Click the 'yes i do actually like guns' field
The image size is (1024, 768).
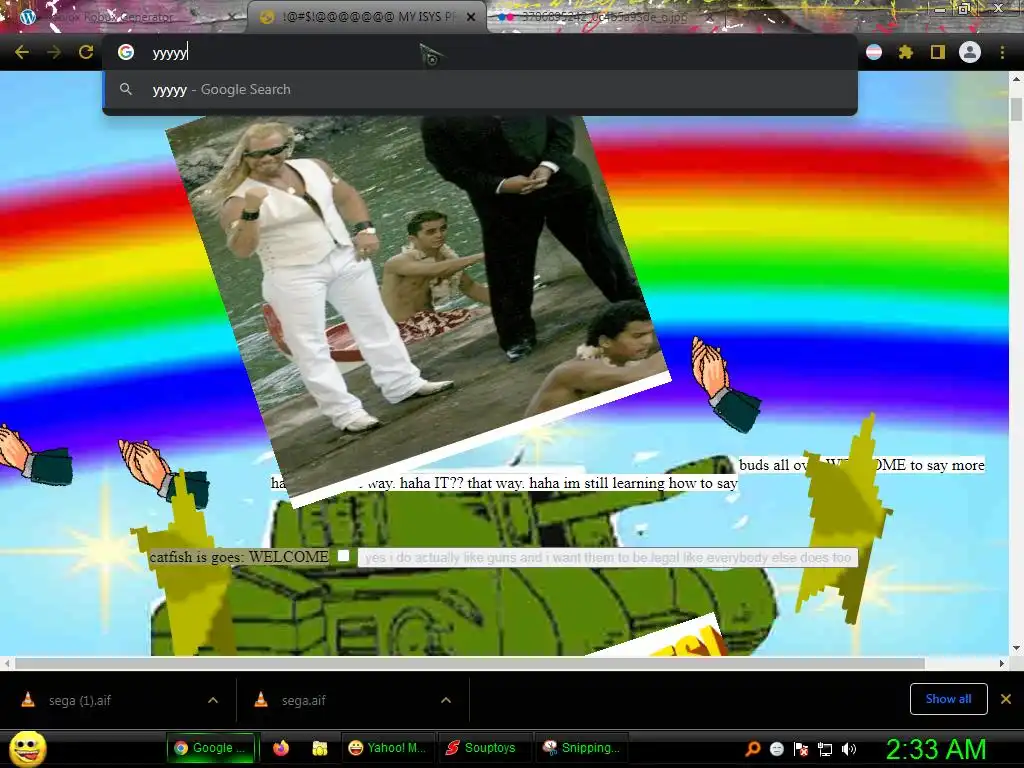point(607,557)
